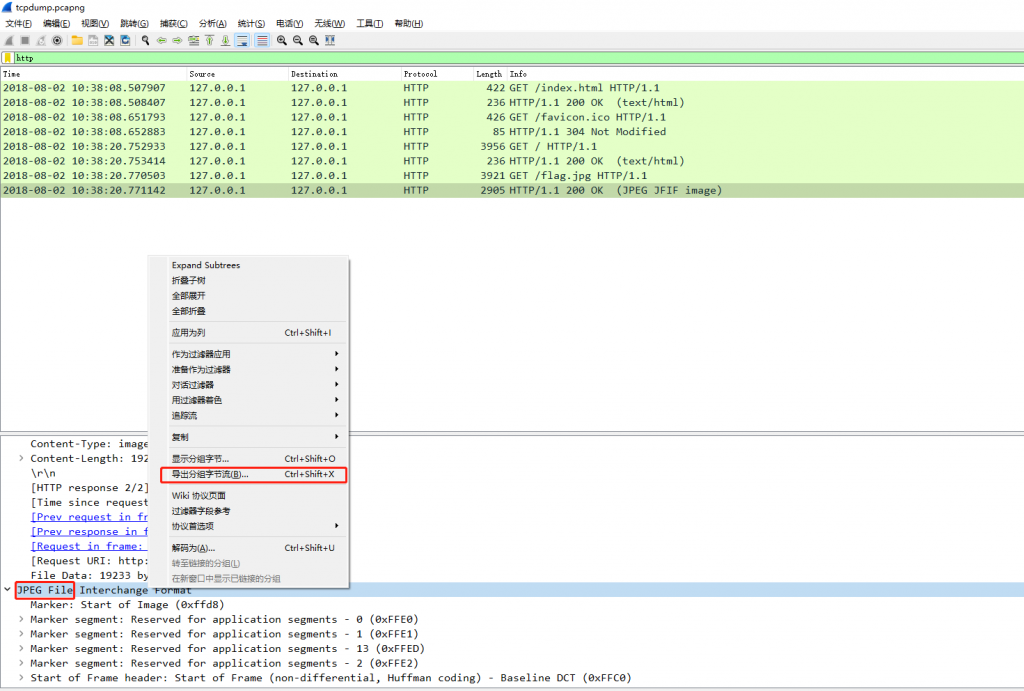Reset text zoom to normal size

(x=313, y=40)
